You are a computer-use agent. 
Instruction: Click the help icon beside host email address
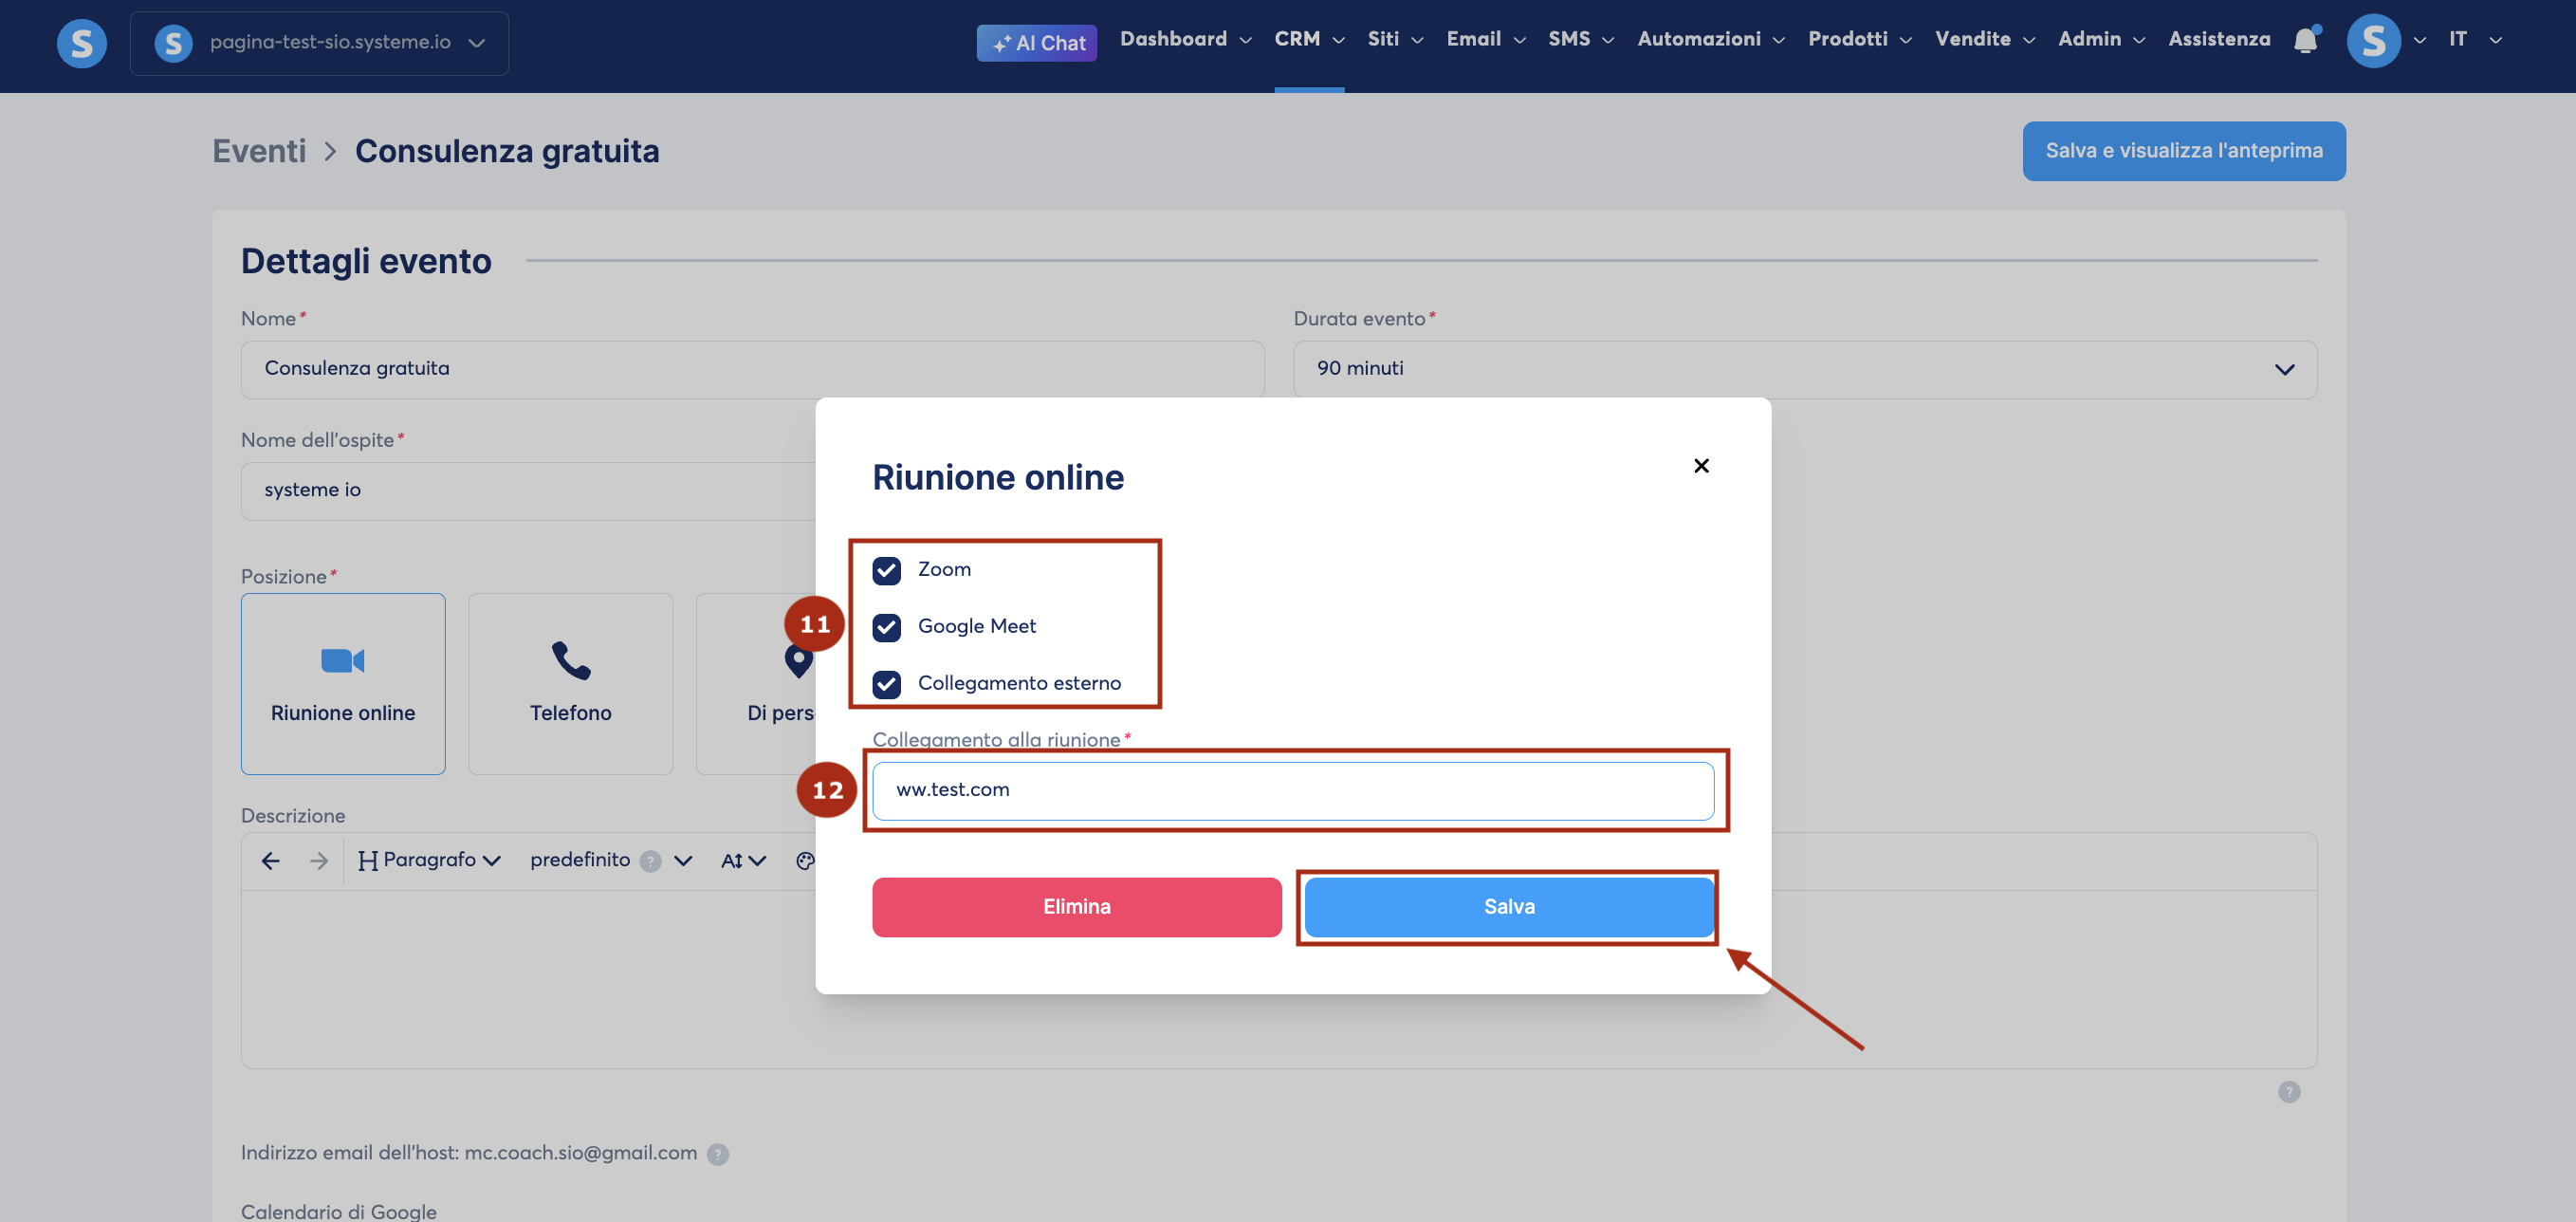pos(718,1154)
